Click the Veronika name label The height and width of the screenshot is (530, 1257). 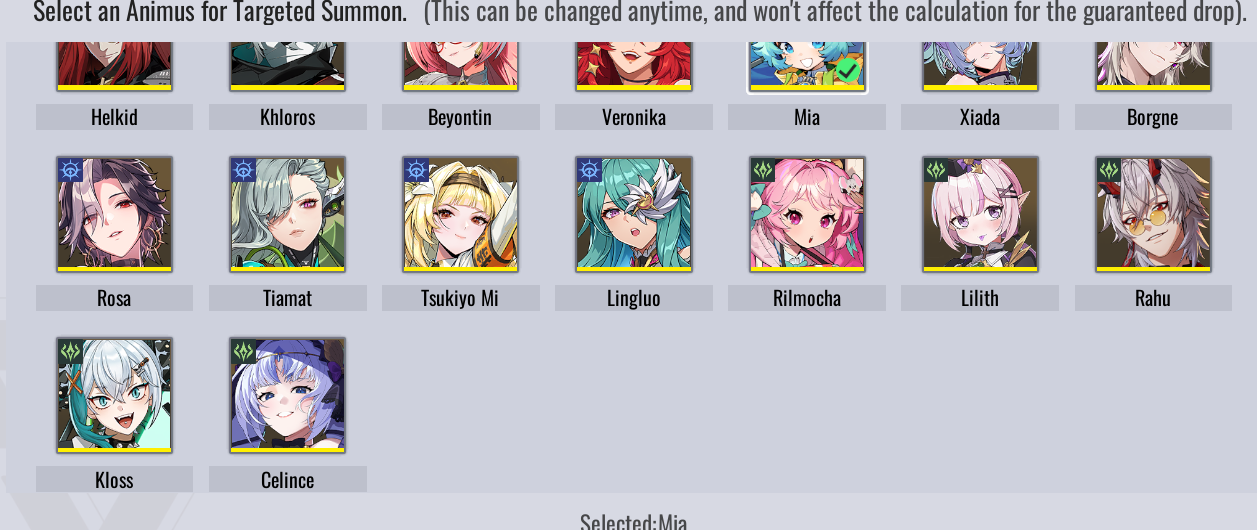tap(634, 117)
